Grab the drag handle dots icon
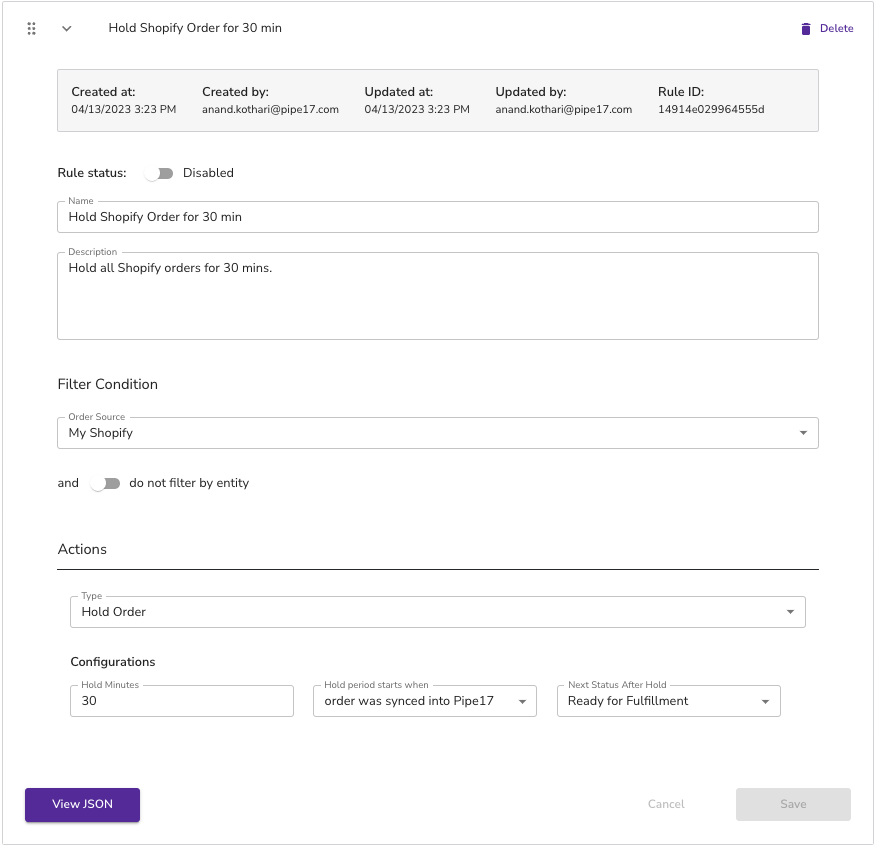The height and width of the screenshot is (848, 878). [31, 29]
